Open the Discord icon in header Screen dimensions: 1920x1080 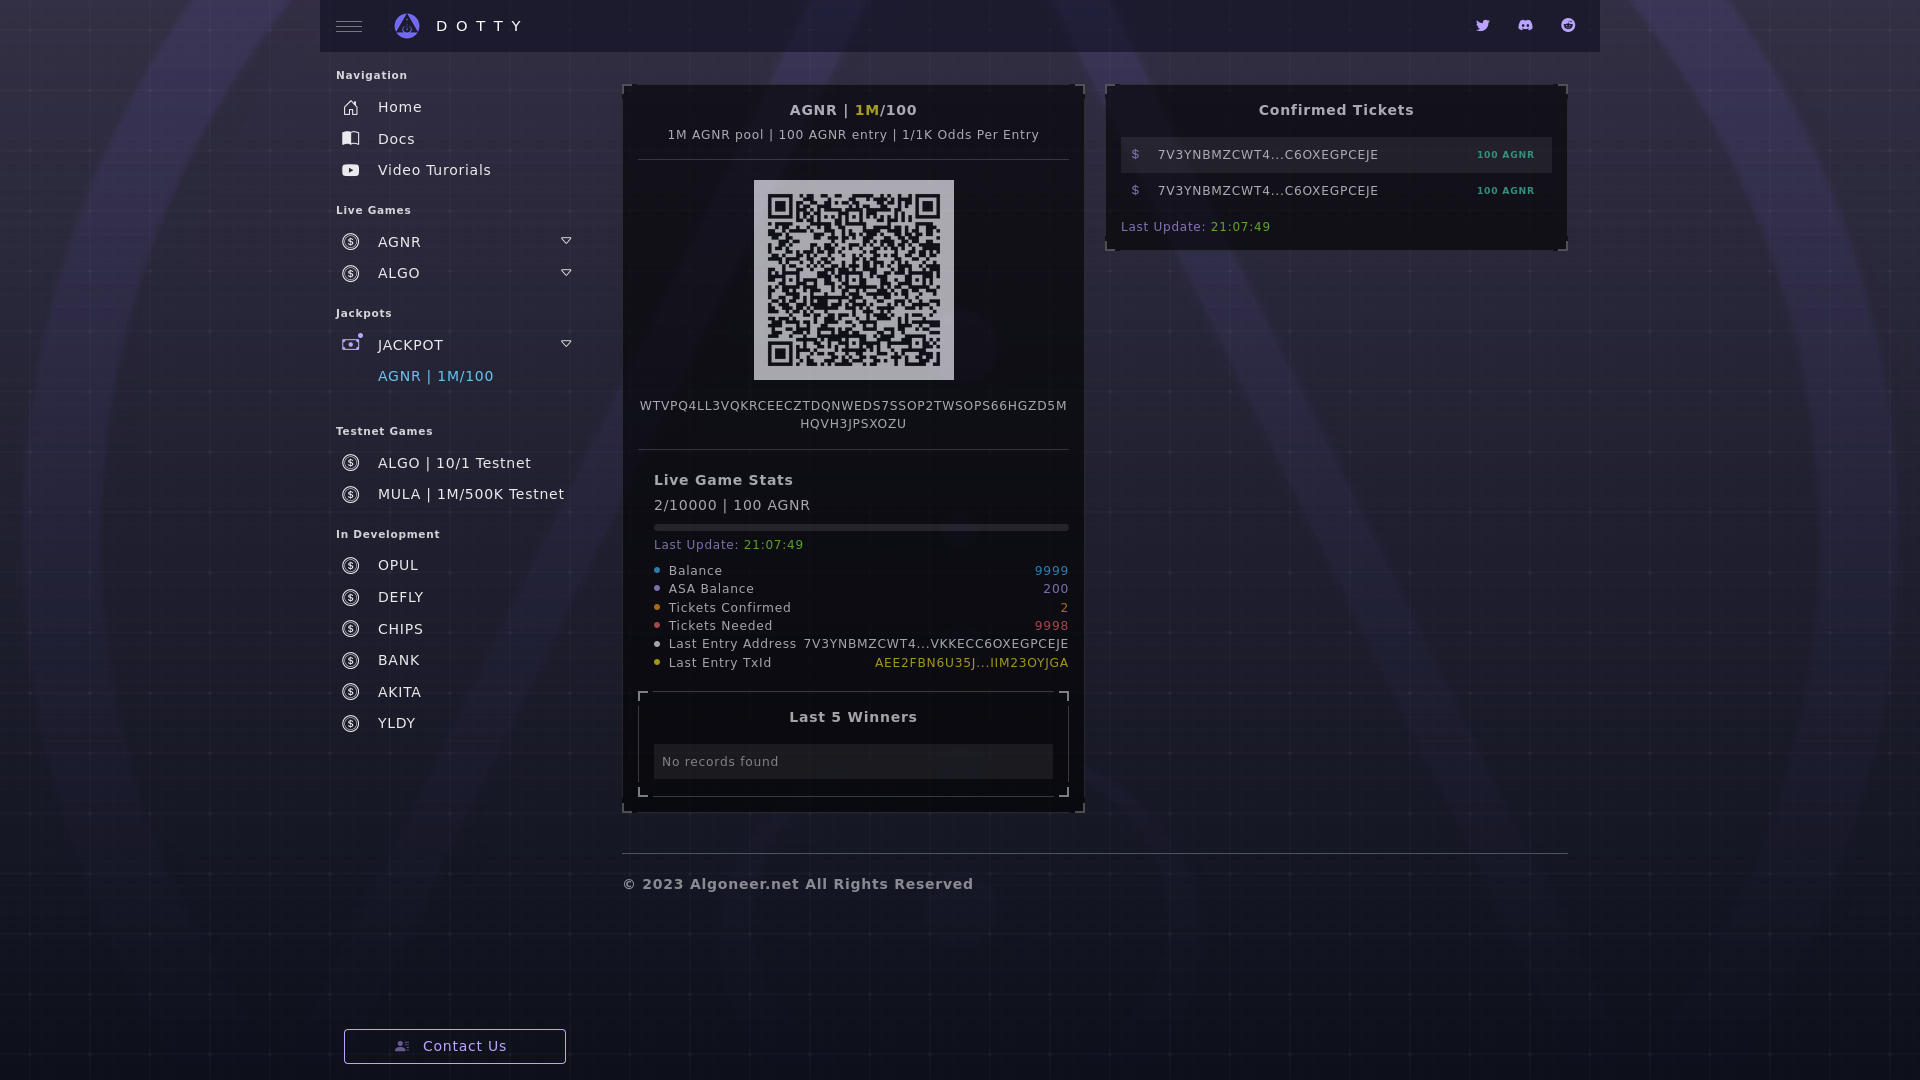[1525, 26]
